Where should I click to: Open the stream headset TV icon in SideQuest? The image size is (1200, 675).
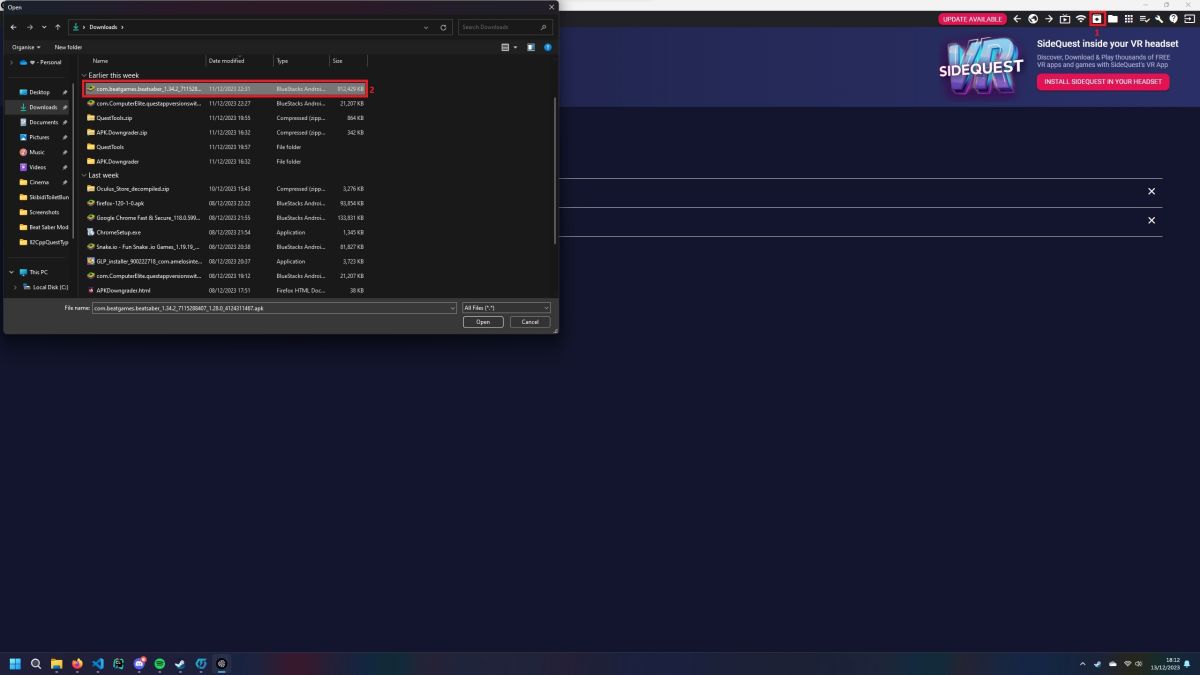pyautogui.click(x=1065, y=19)
